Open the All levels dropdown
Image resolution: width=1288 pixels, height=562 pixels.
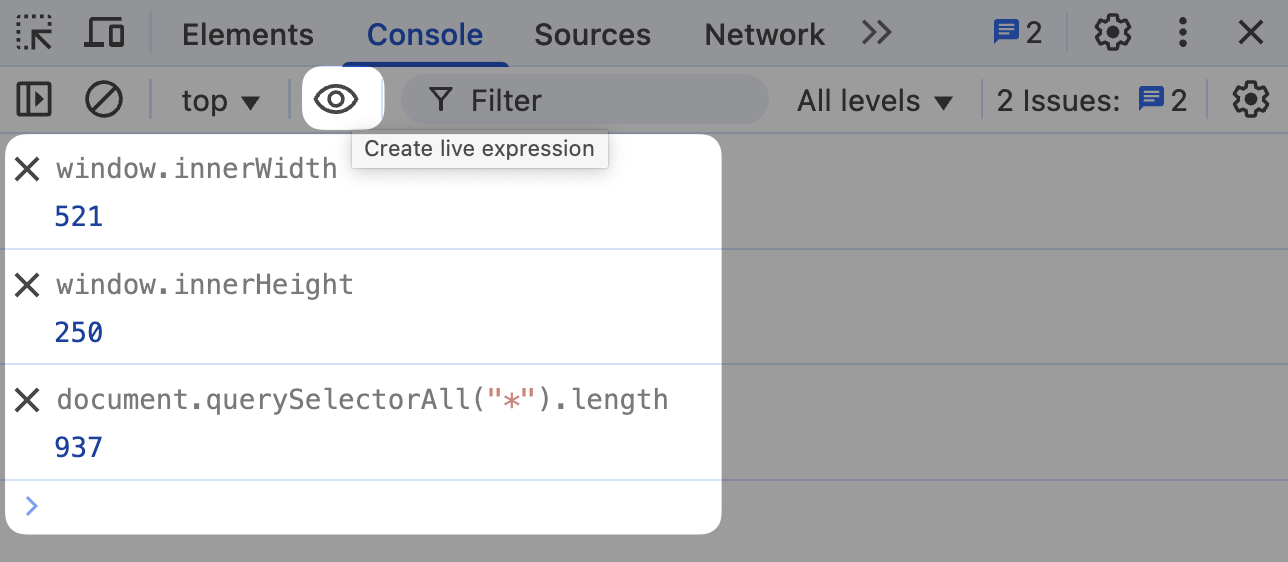875,101
